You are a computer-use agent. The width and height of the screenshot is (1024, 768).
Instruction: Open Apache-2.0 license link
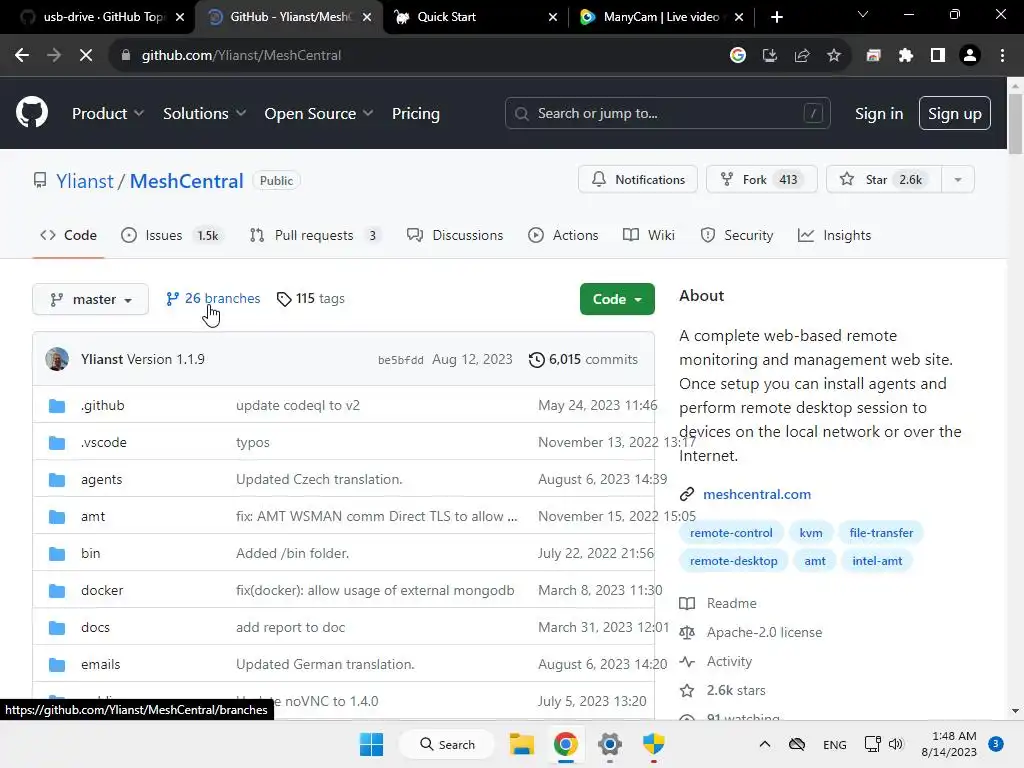point(764,633)
